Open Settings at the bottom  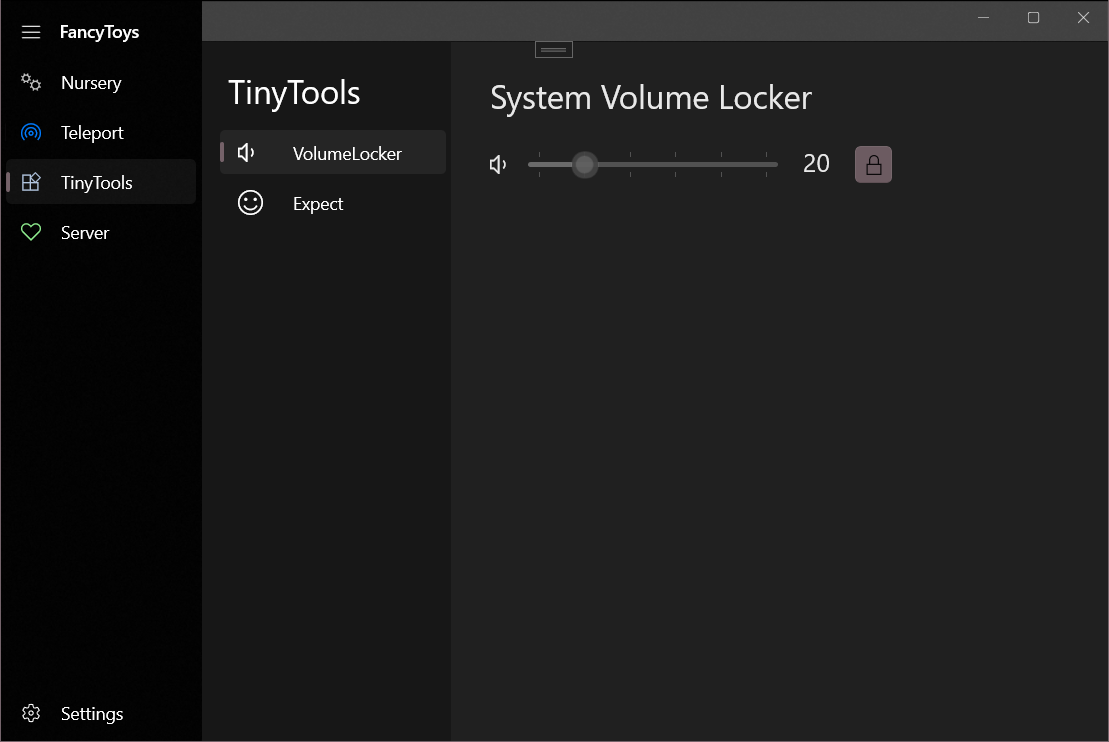[x=91, y=713]
